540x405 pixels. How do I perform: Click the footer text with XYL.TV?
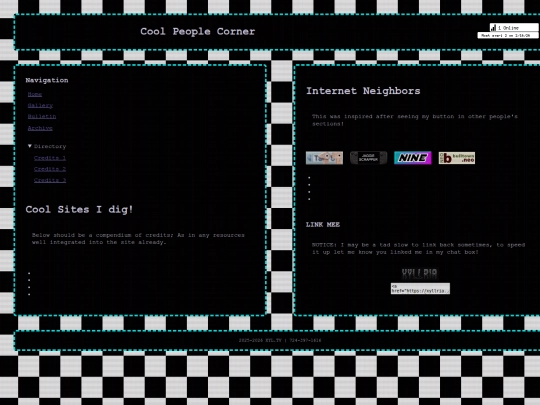(280, 340)
